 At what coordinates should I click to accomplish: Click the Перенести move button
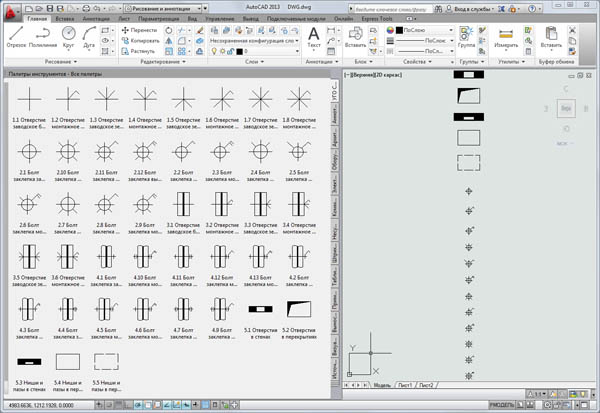click(x=138, y=28)
